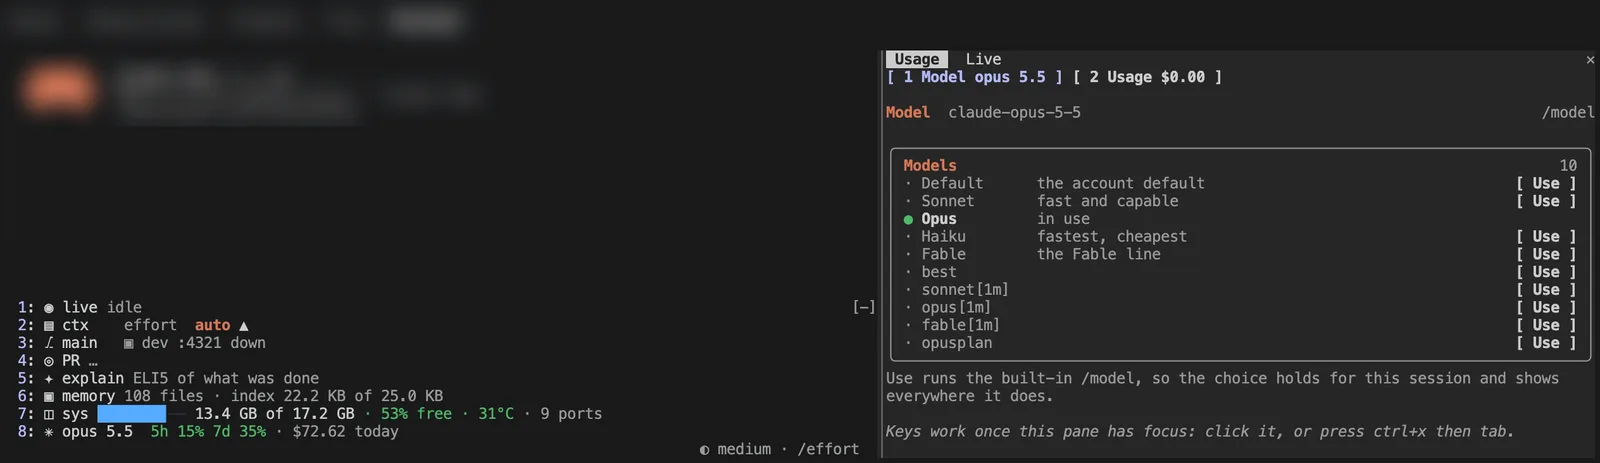Select the Haiku model name
1600x463 pixels.
[x=943, y=237]
